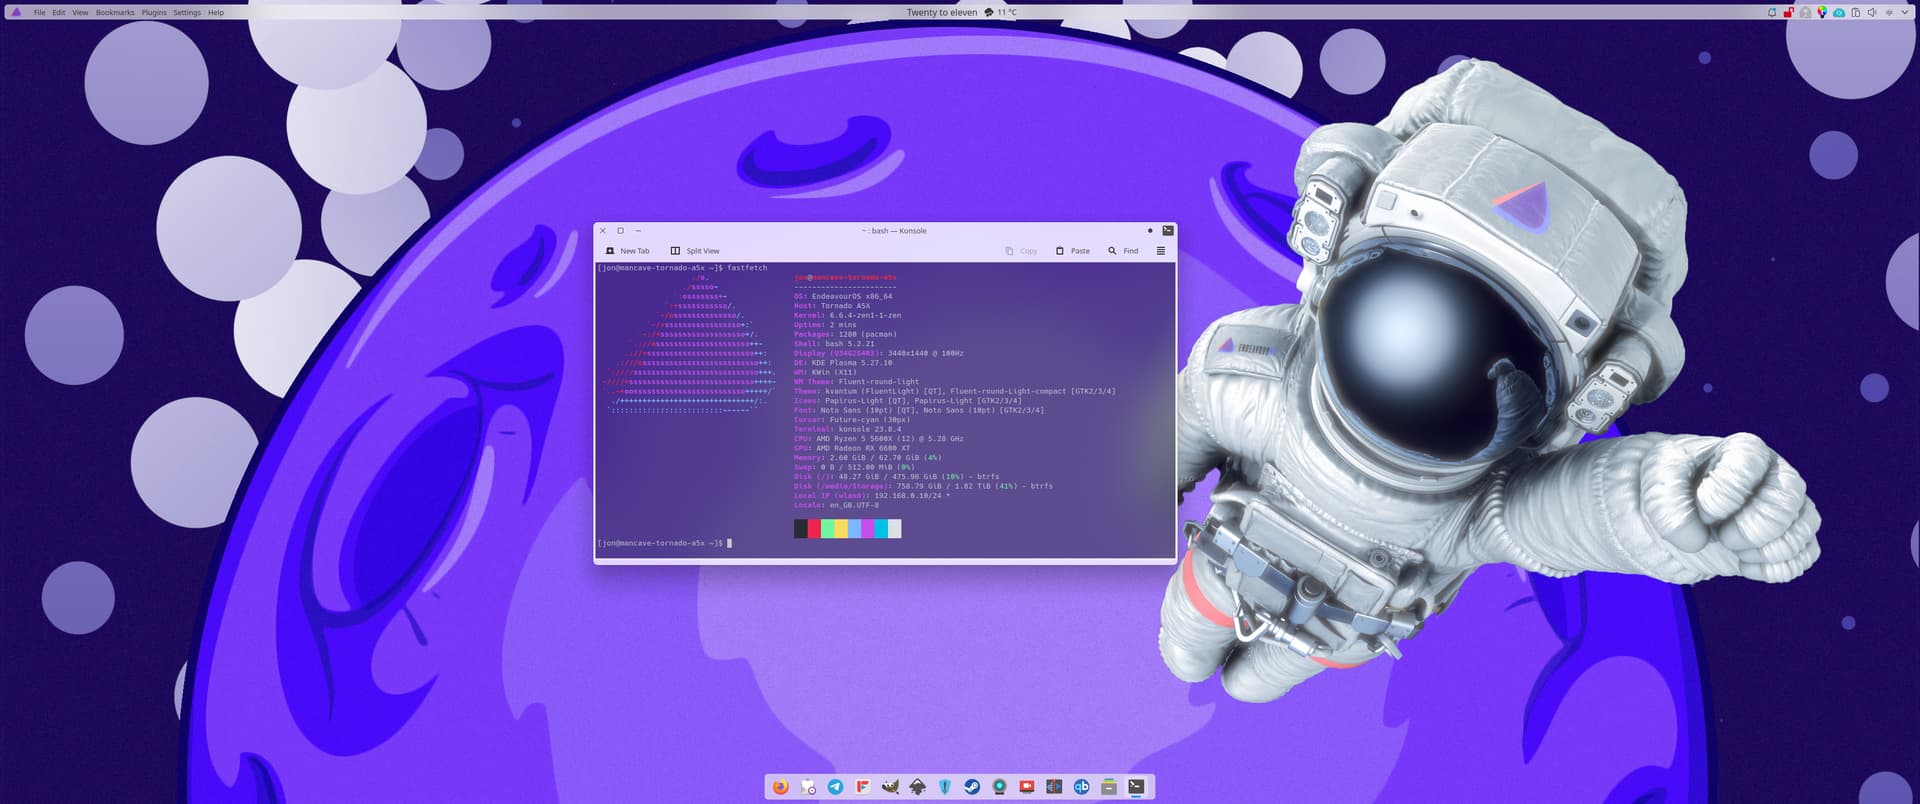
Task: Open the teal webcam app in dock
Action: pos(999,787)
